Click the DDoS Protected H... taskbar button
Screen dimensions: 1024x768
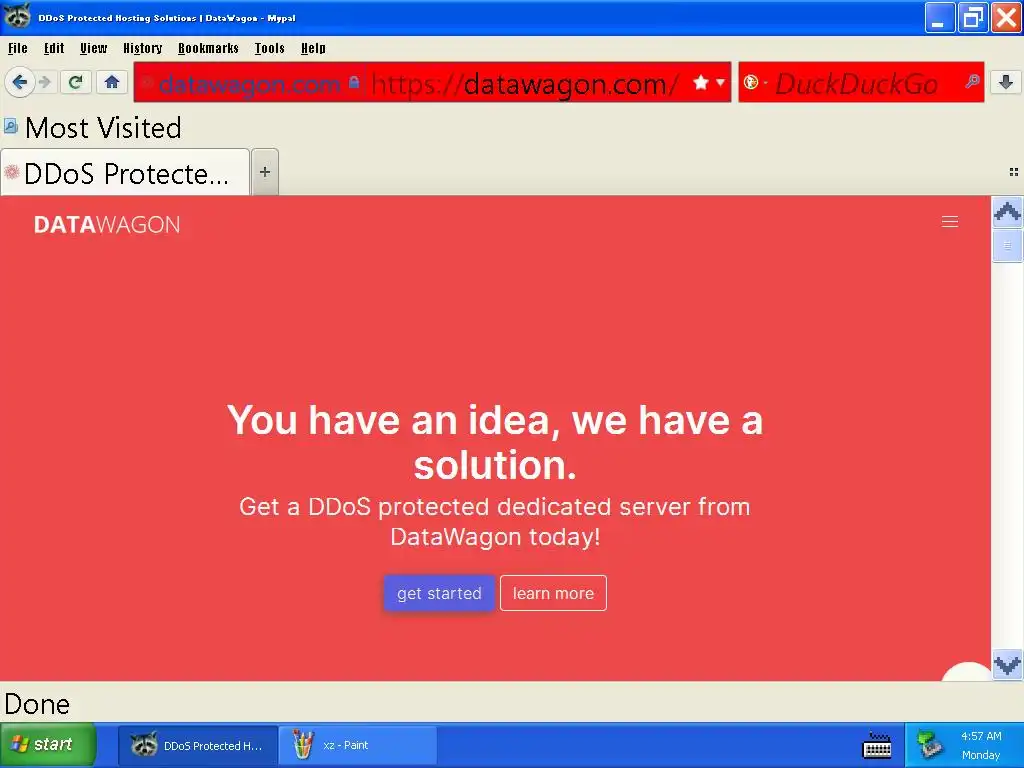point(198,745)
